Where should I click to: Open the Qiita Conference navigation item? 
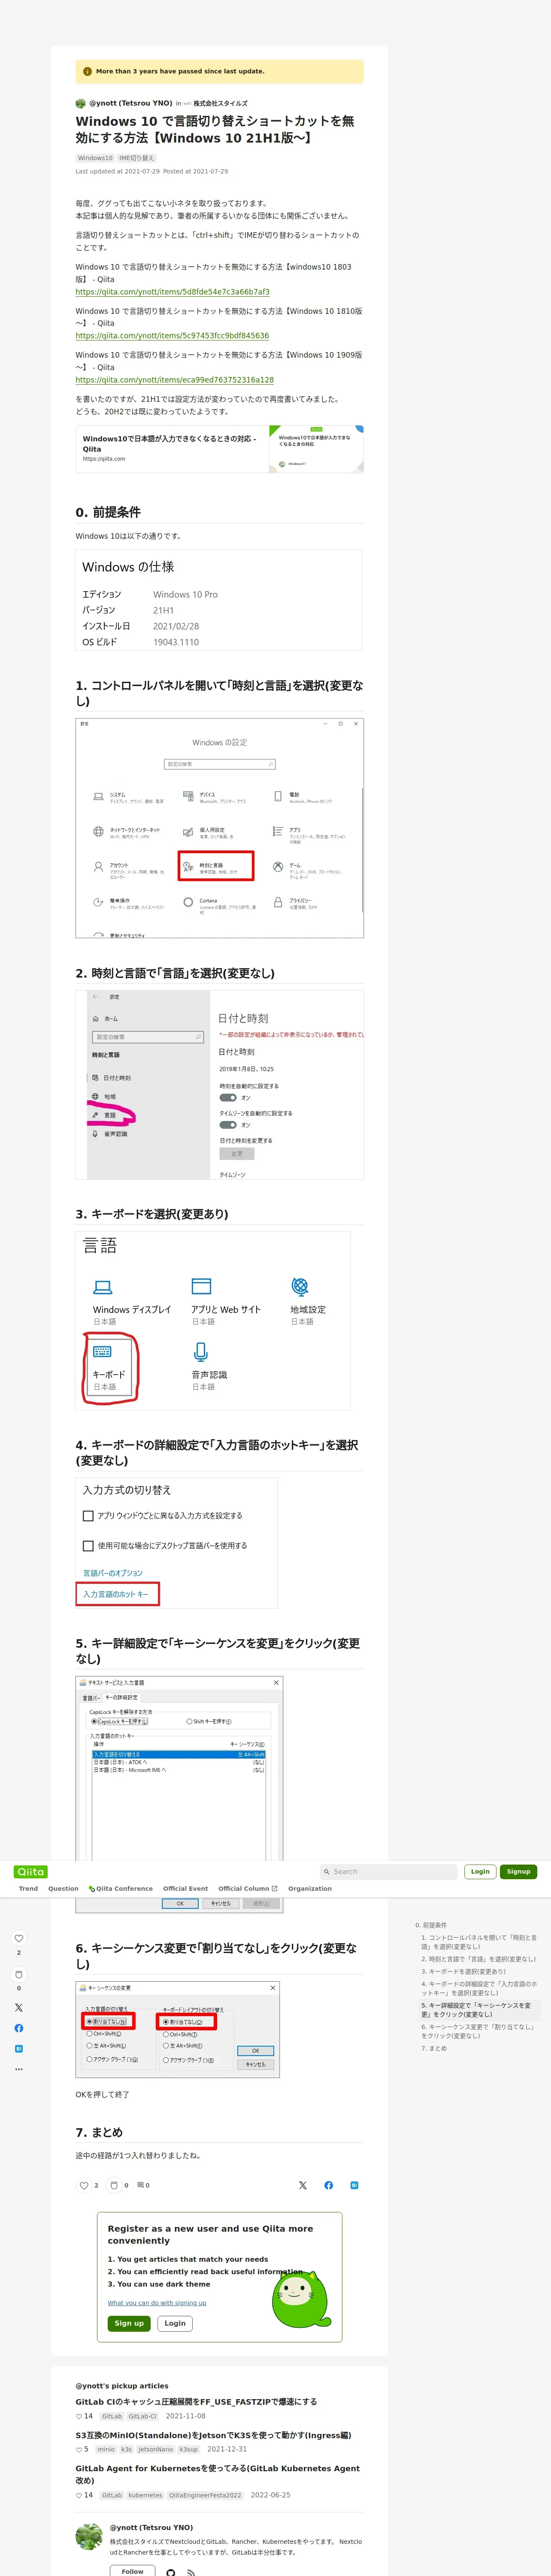click(x=121, y=1889)
